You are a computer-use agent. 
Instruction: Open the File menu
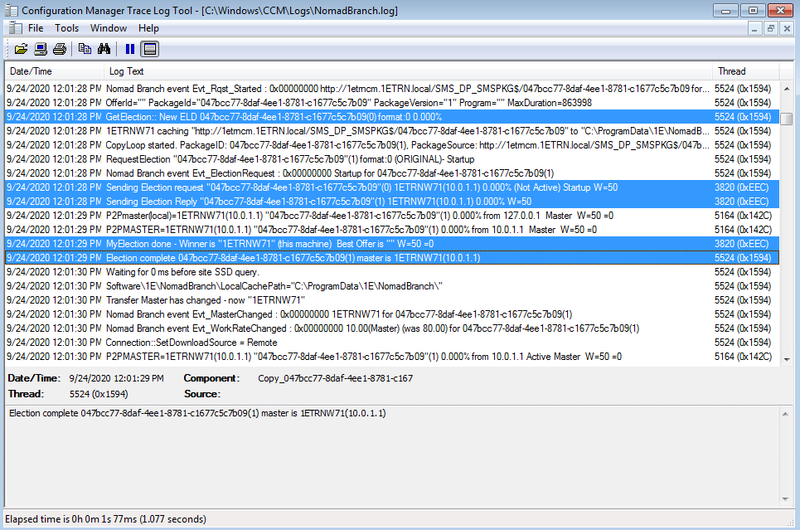click(36, 28)
